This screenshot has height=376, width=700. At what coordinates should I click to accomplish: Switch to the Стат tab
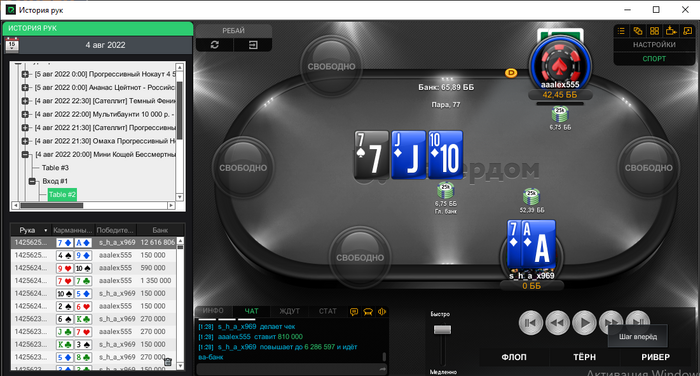(328, 311)
